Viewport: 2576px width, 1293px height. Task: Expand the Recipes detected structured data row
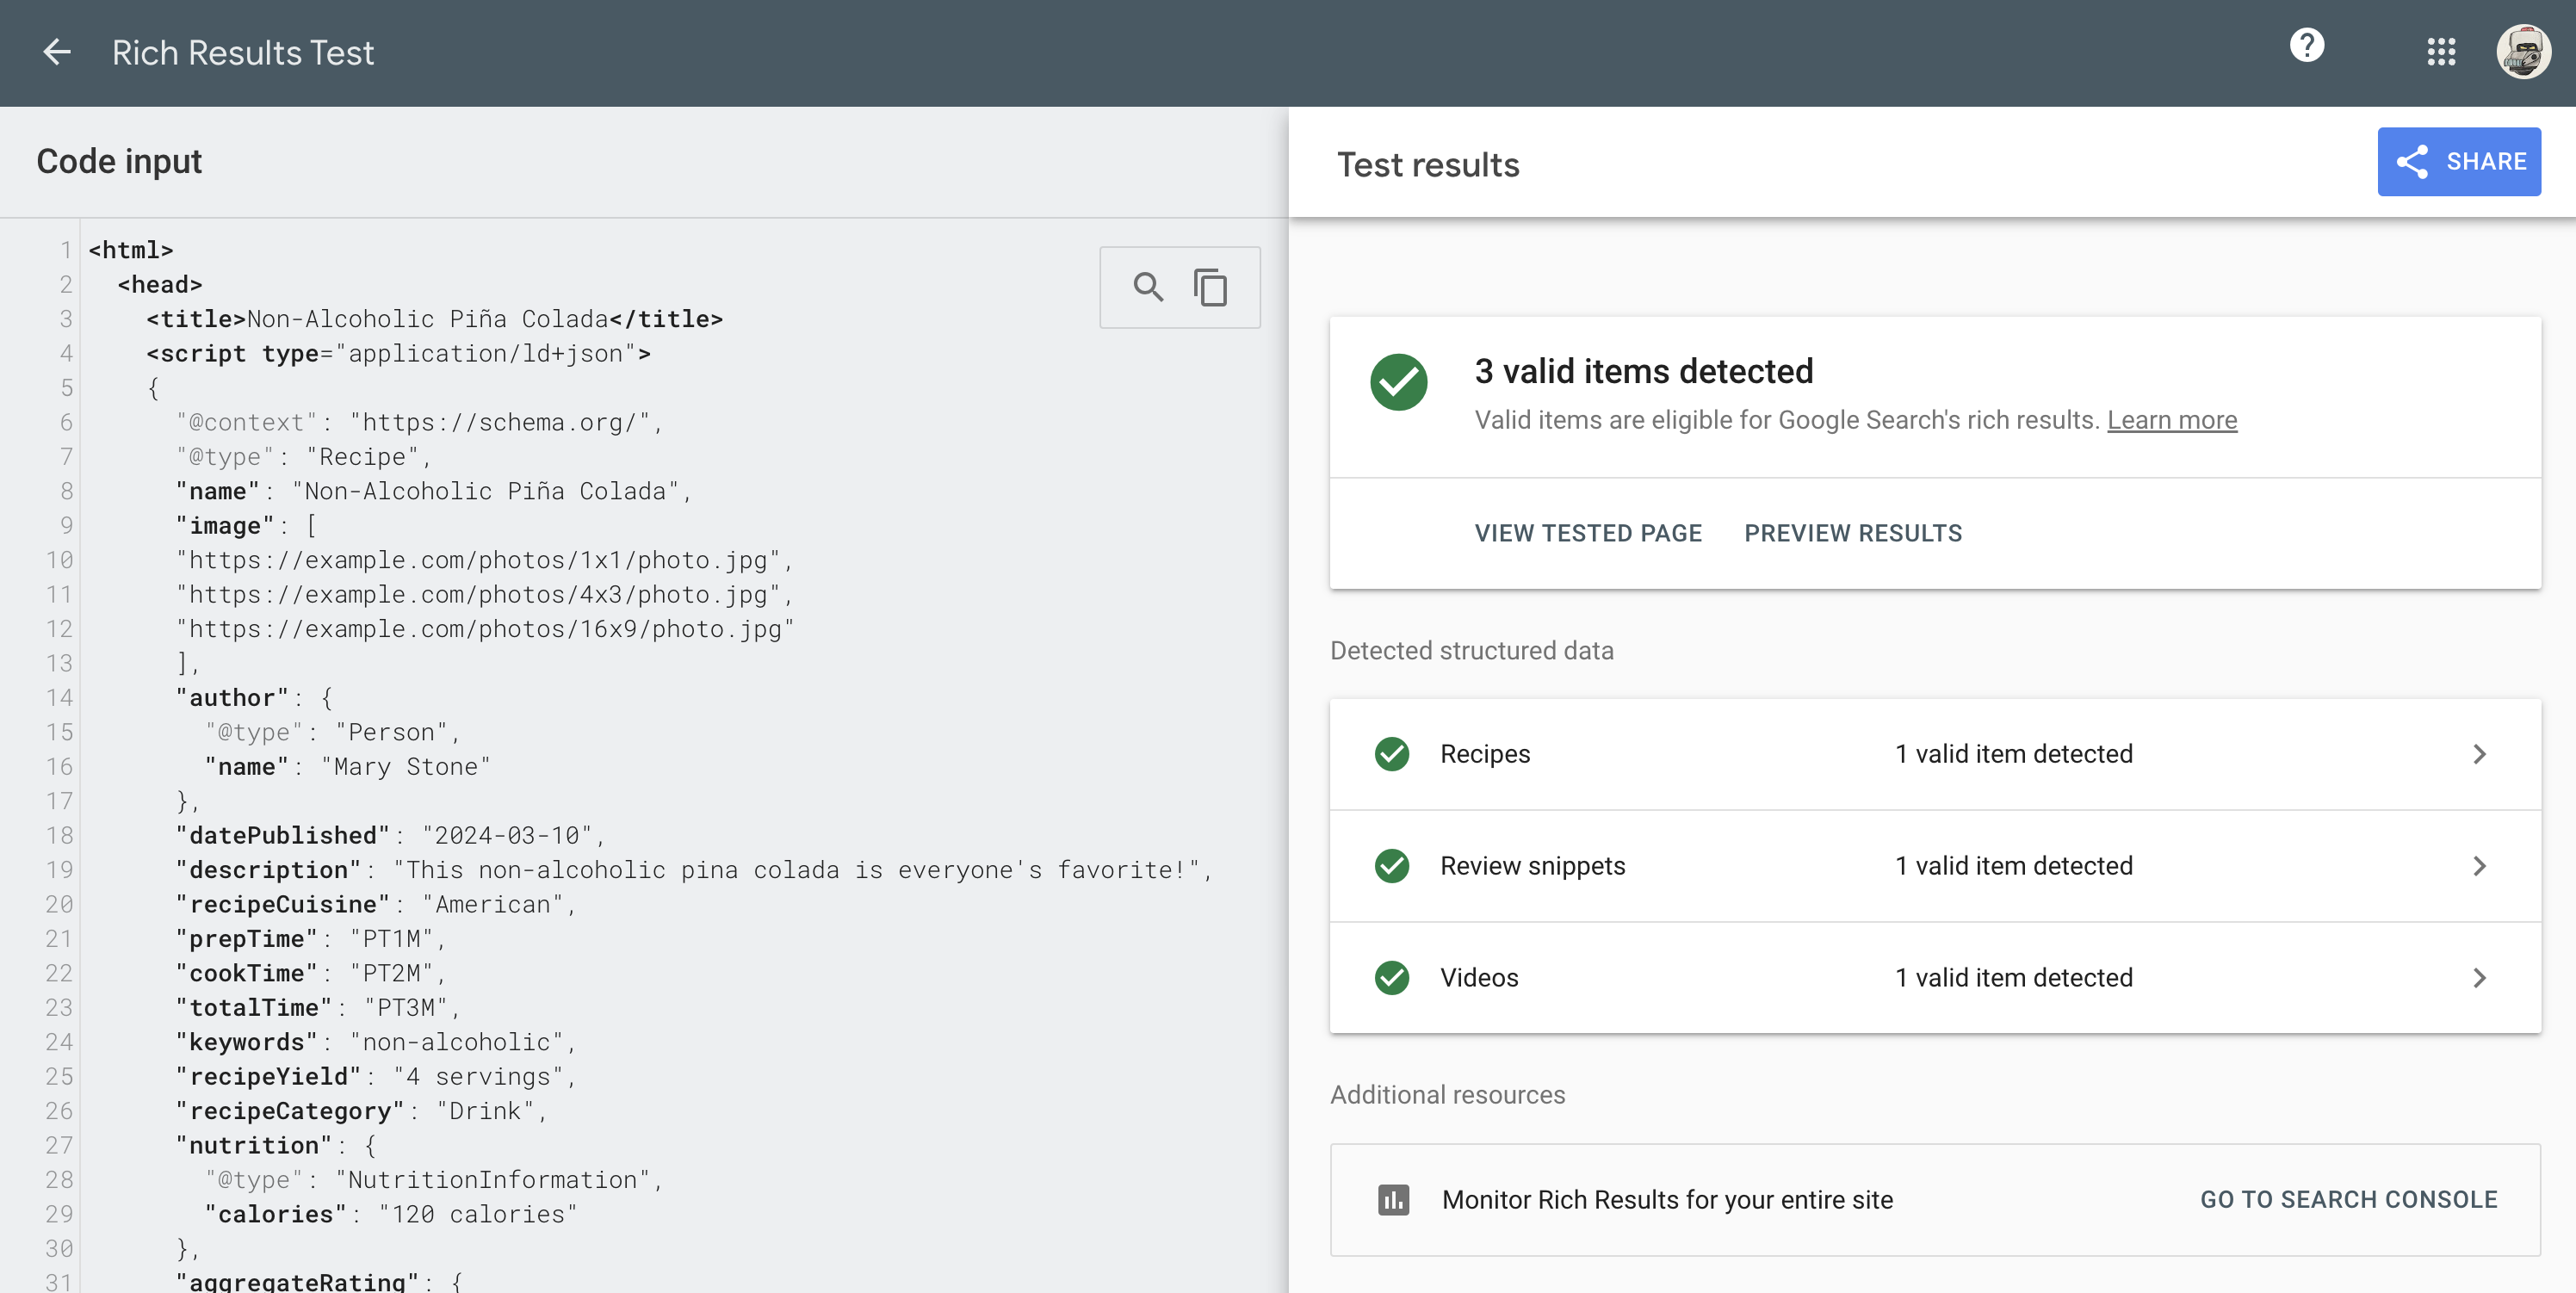(x=2480, y=754)
